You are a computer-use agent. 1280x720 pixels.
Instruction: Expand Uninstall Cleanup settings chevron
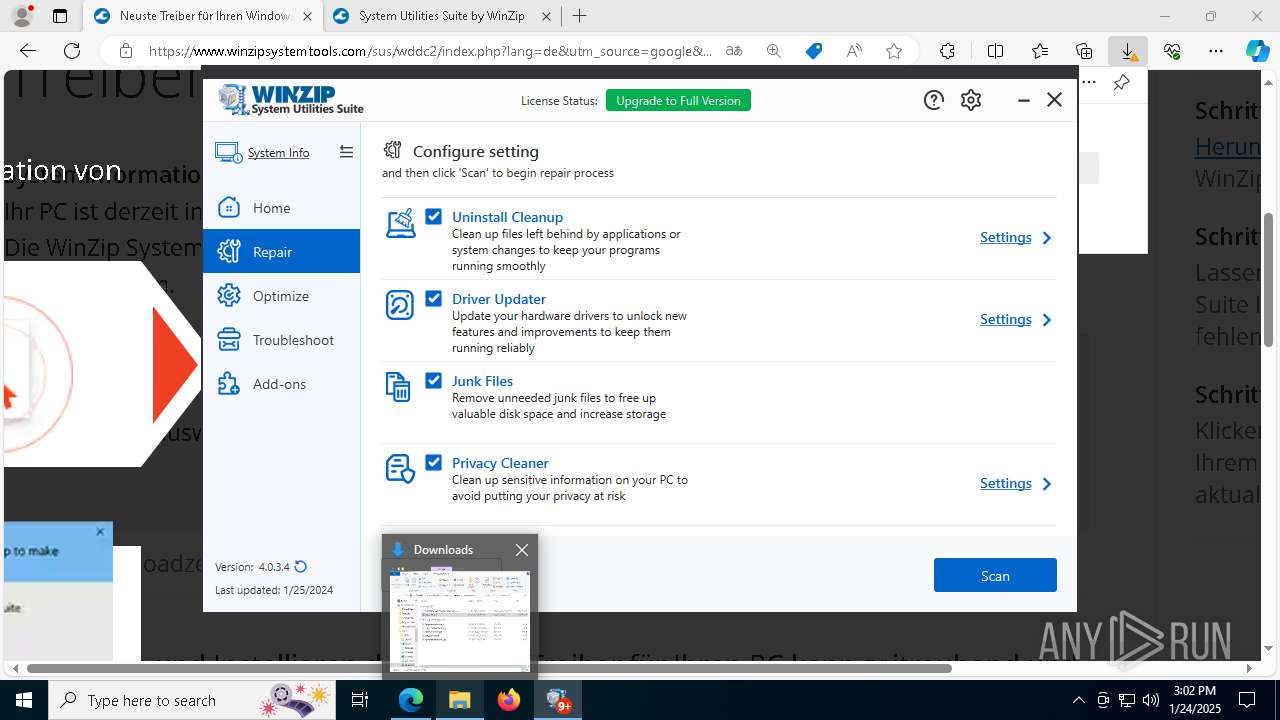1047,238
